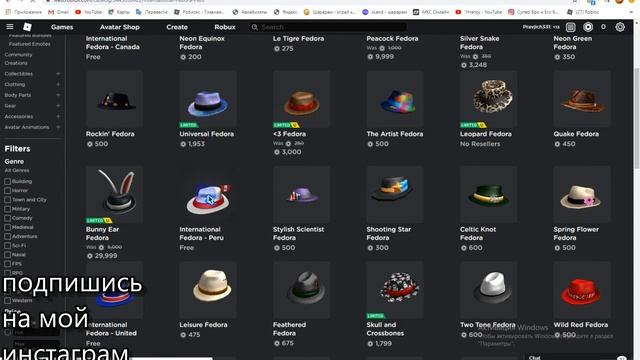Open International Fedora - Peru link
The width and height of the screenshot is (640, 360).
(202, 233)
